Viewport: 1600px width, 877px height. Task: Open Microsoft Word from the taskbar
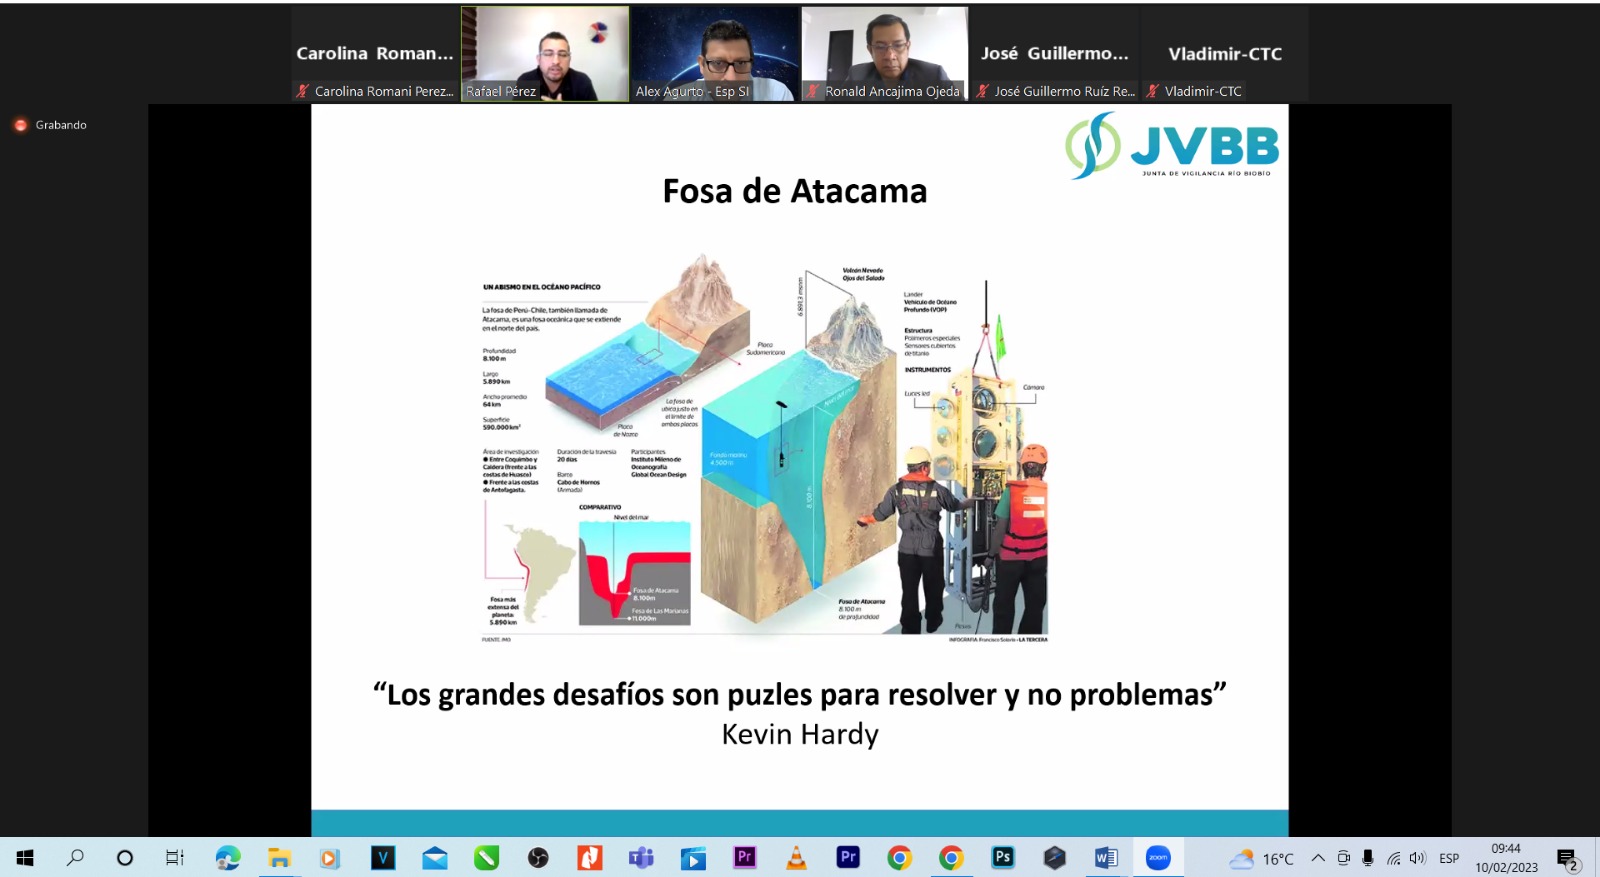point(1106,858)
